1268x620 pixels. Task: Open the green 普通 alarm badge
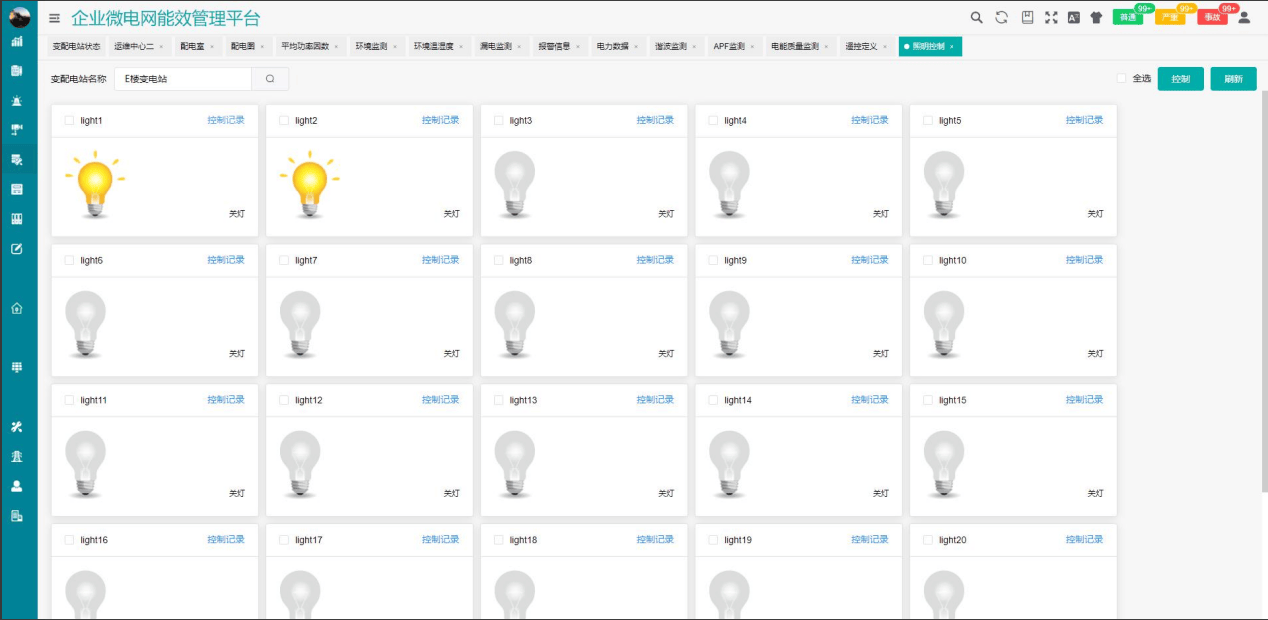1128,17
